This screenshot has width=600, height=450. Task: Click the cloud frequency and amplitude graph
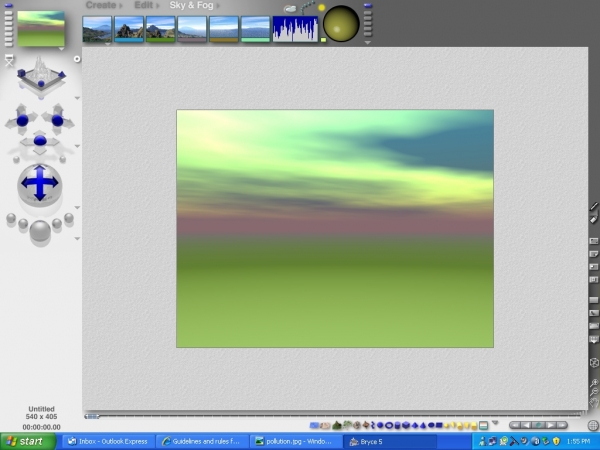tap(295, 29)
